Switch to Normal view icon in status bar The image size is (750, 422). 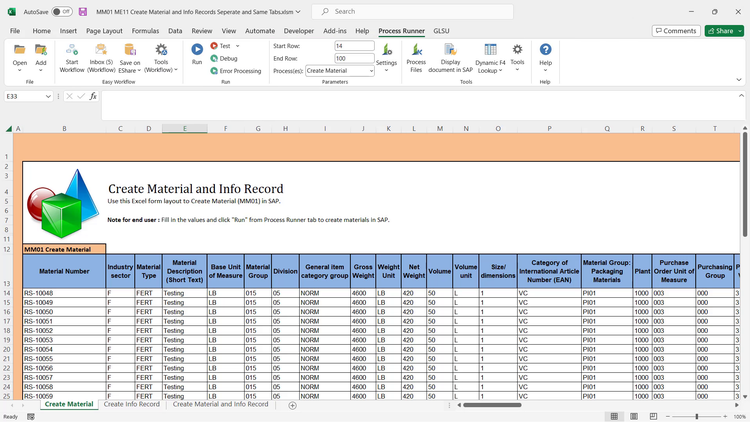(614, 416)
